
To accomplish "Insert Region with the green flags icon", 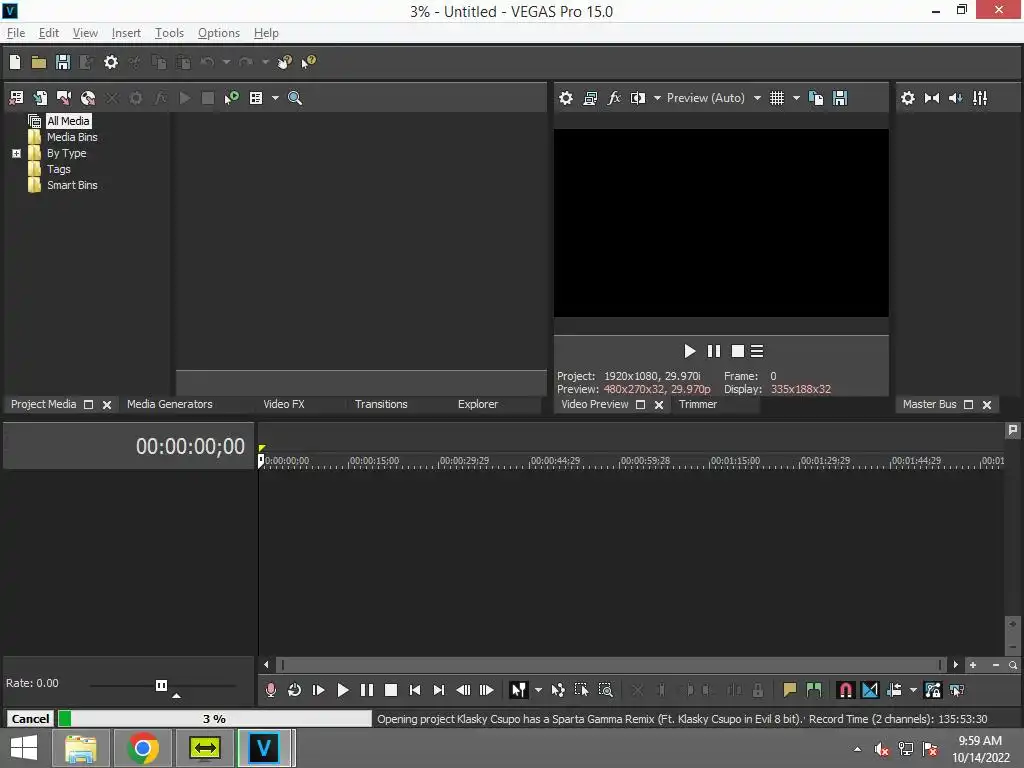I will tap(814, 690).
